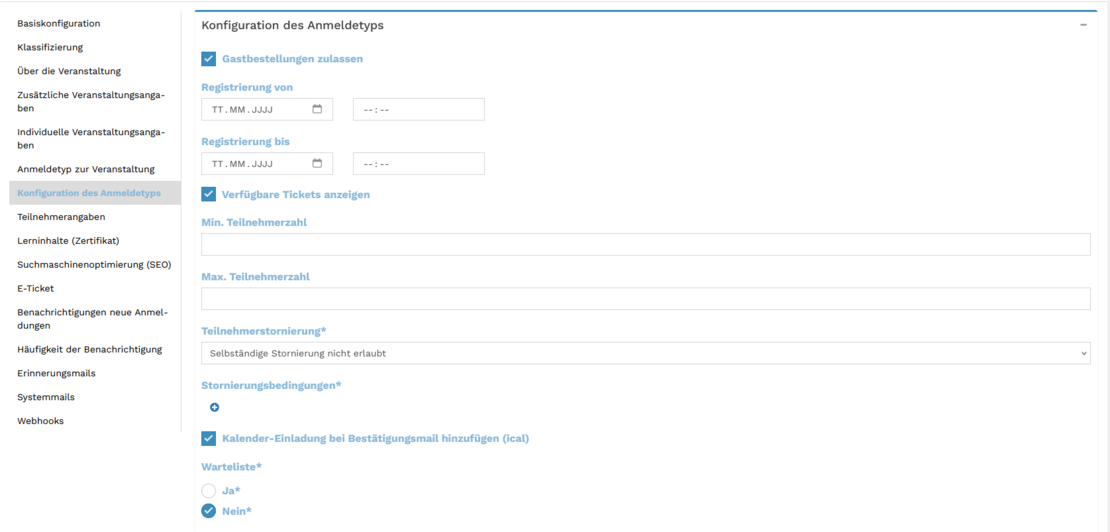Open calendar picker for Registrierung bis date
The height and width of the screenshot is (532, 1110).
point(317,163)
